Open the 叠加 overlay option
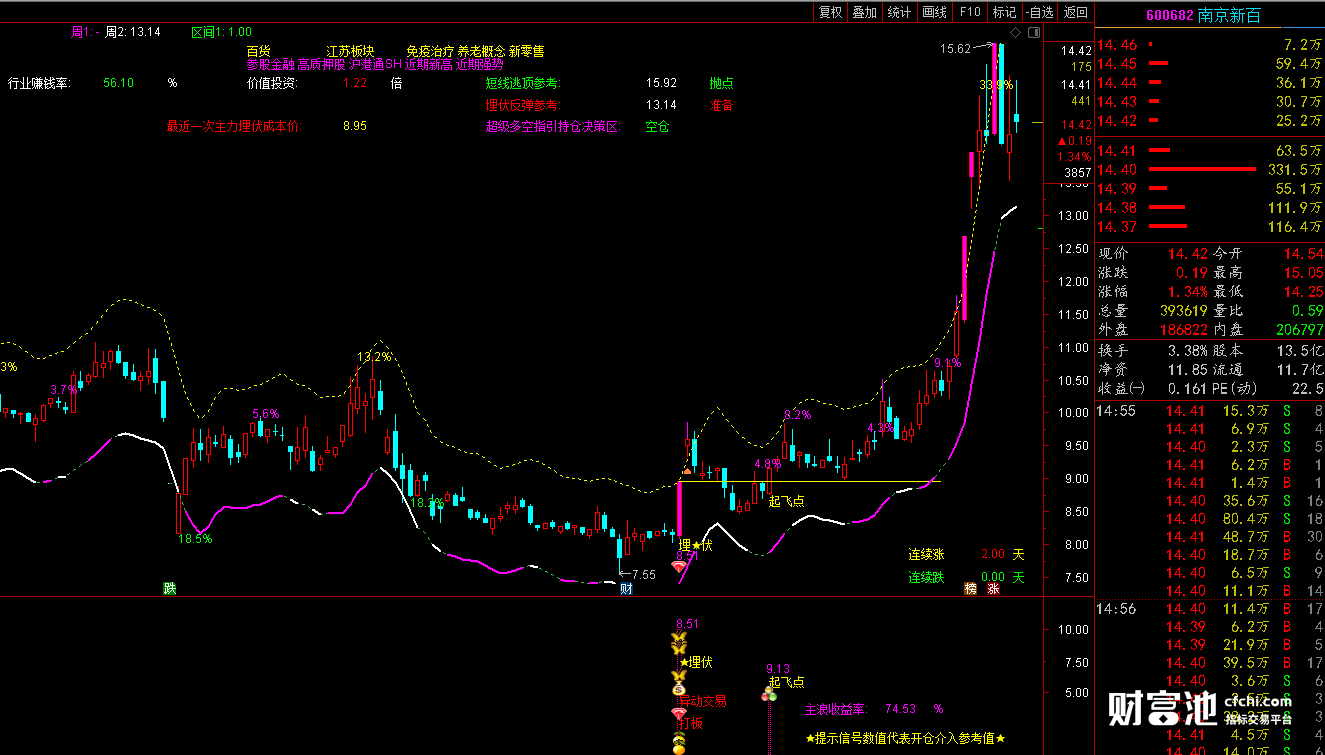Screen dimensions: 1325x755 tap(864, 12)
